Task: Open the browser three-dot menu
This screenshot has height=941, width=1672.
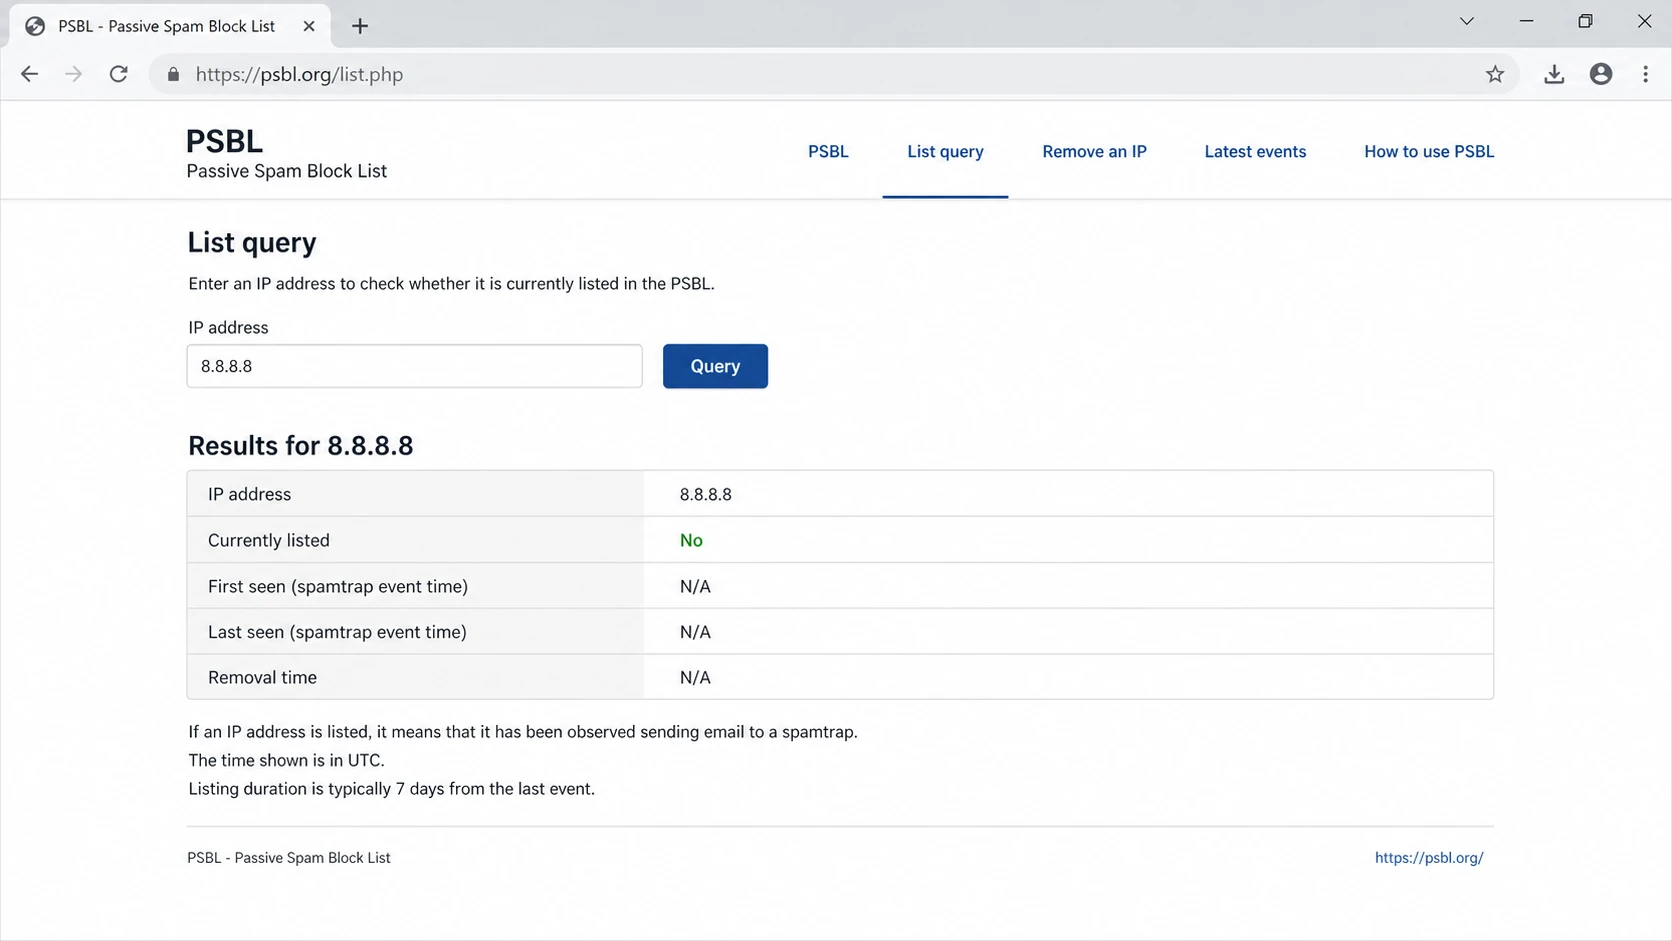Action: coord(1645,74)
